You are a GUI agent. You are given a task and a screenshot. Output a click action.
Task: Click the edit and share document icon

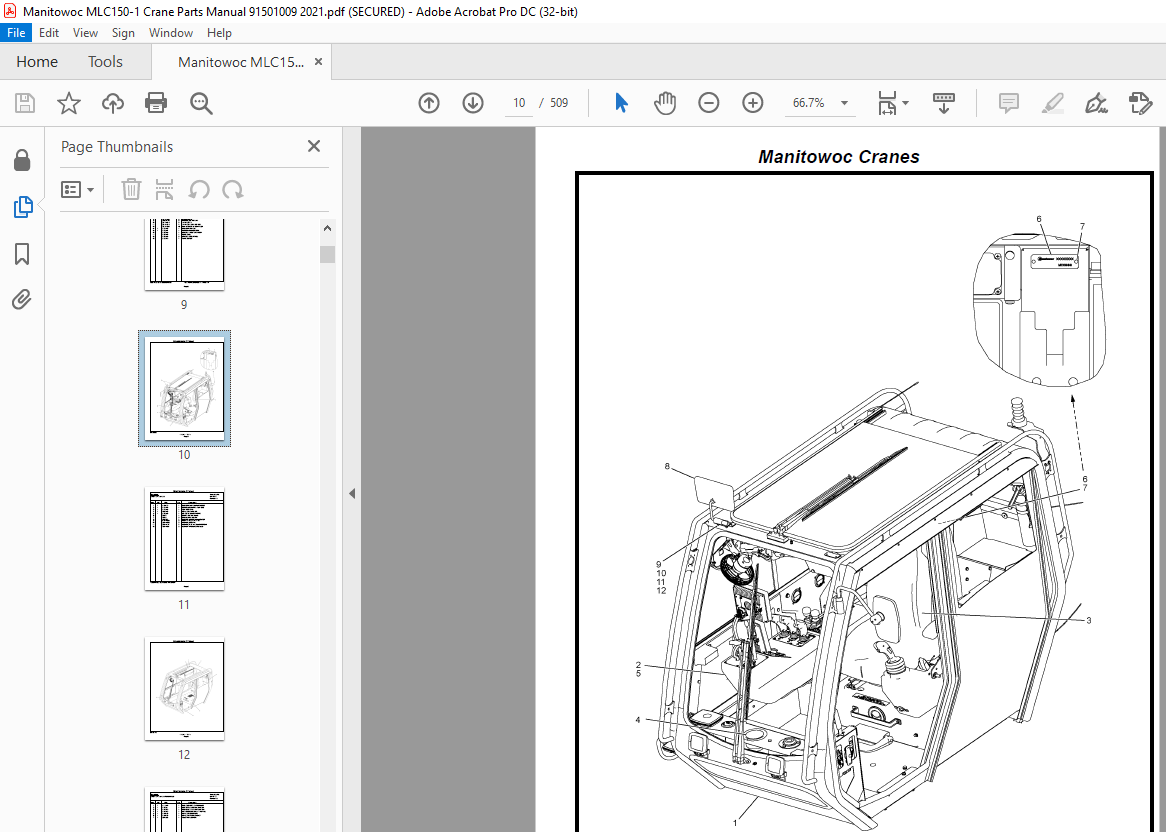1140,103
